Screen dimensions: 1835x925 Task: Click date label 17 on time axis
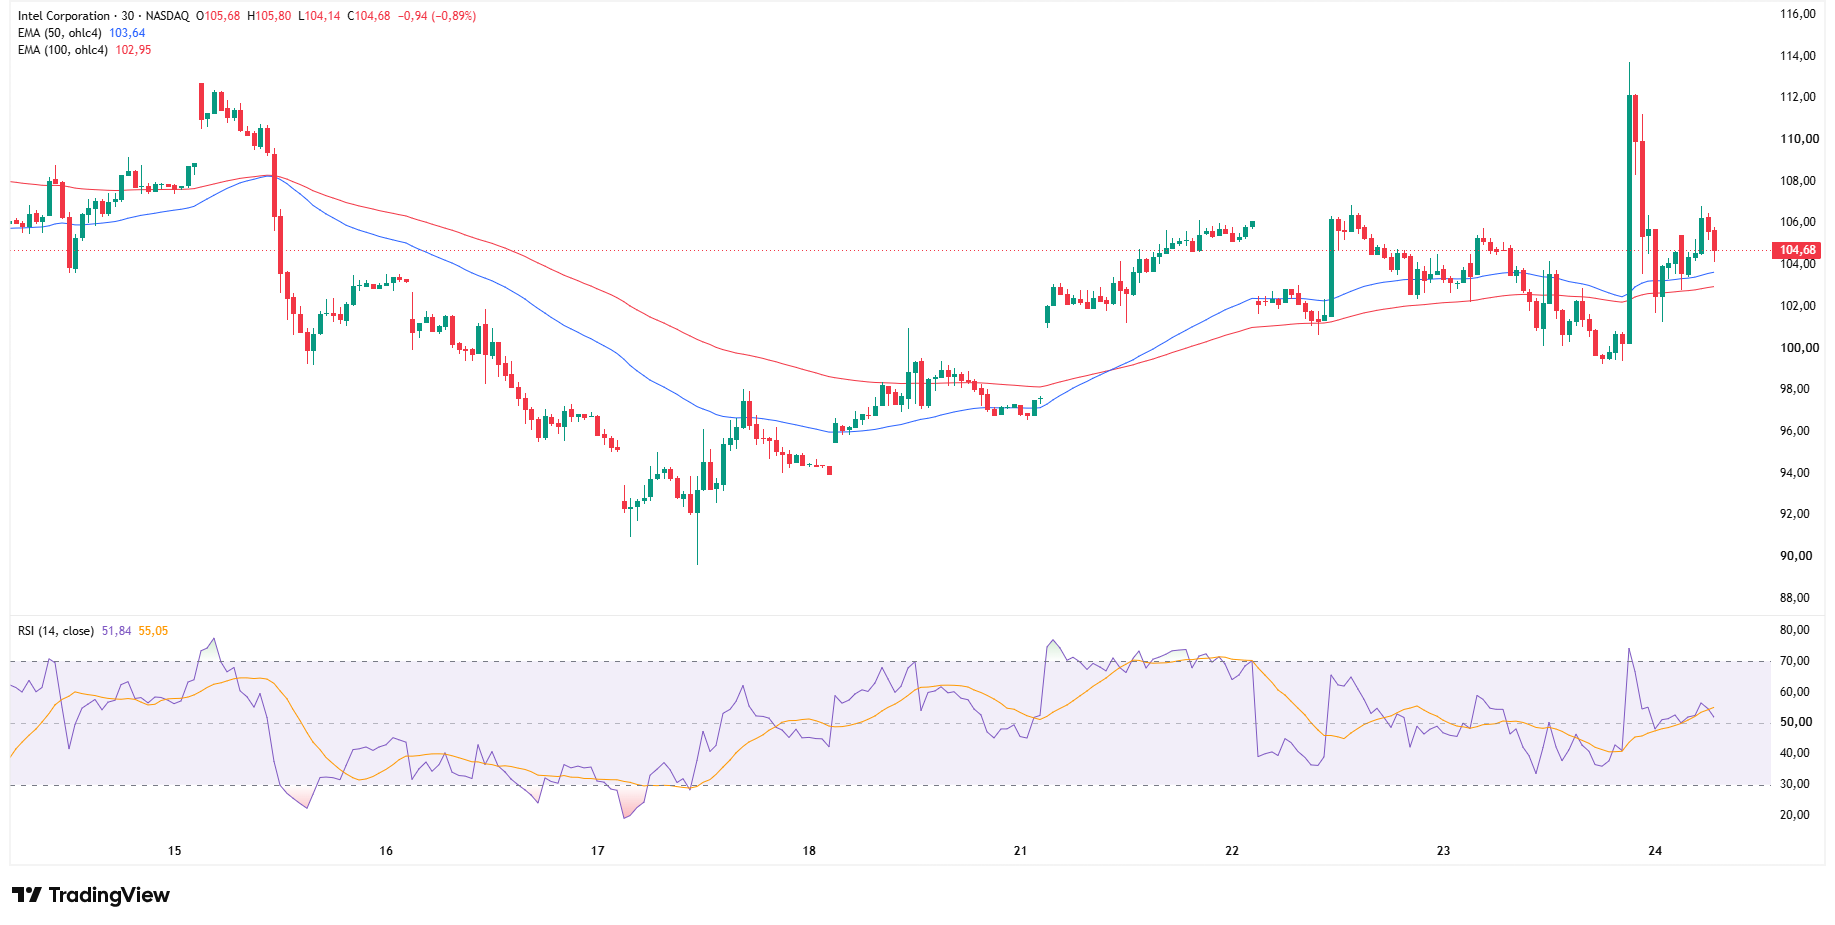598,851
